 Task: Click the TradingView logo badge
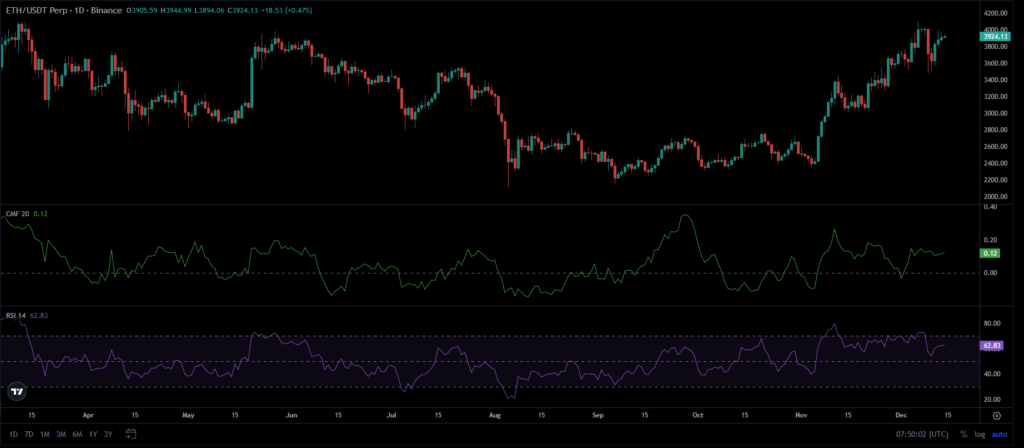[18, 392]
